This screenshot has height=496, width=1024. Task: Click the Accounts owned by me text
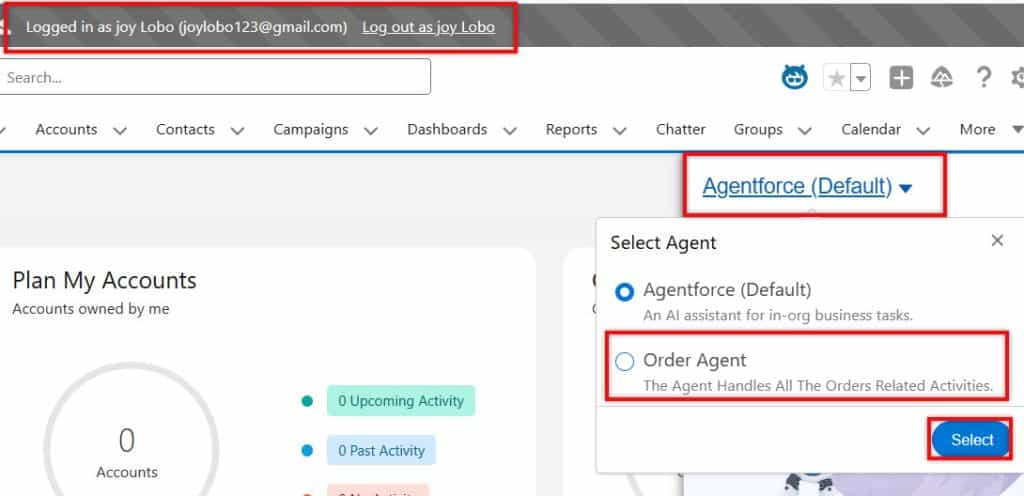[x=91, y=309]
